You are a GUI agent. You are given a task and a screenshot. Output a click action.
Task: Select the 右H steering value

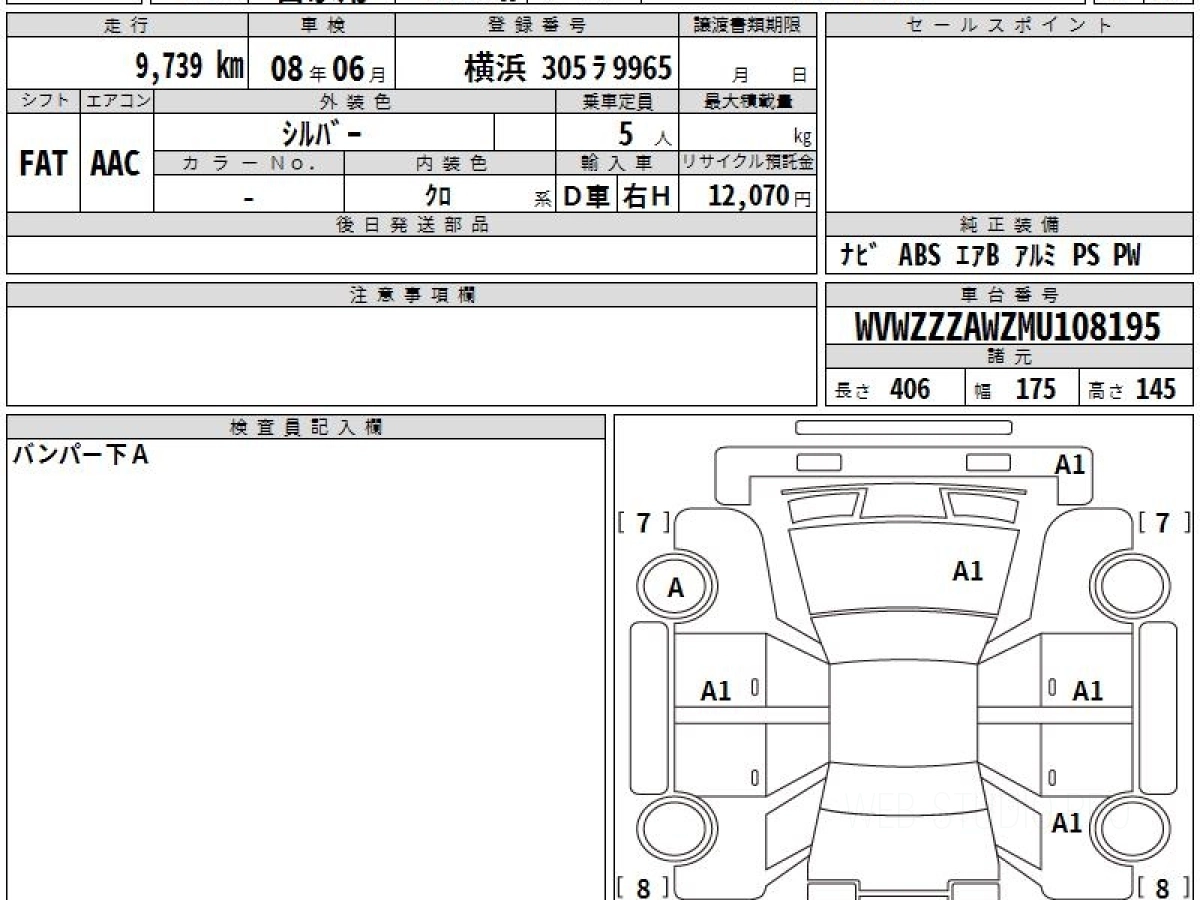tap(647, 197)
